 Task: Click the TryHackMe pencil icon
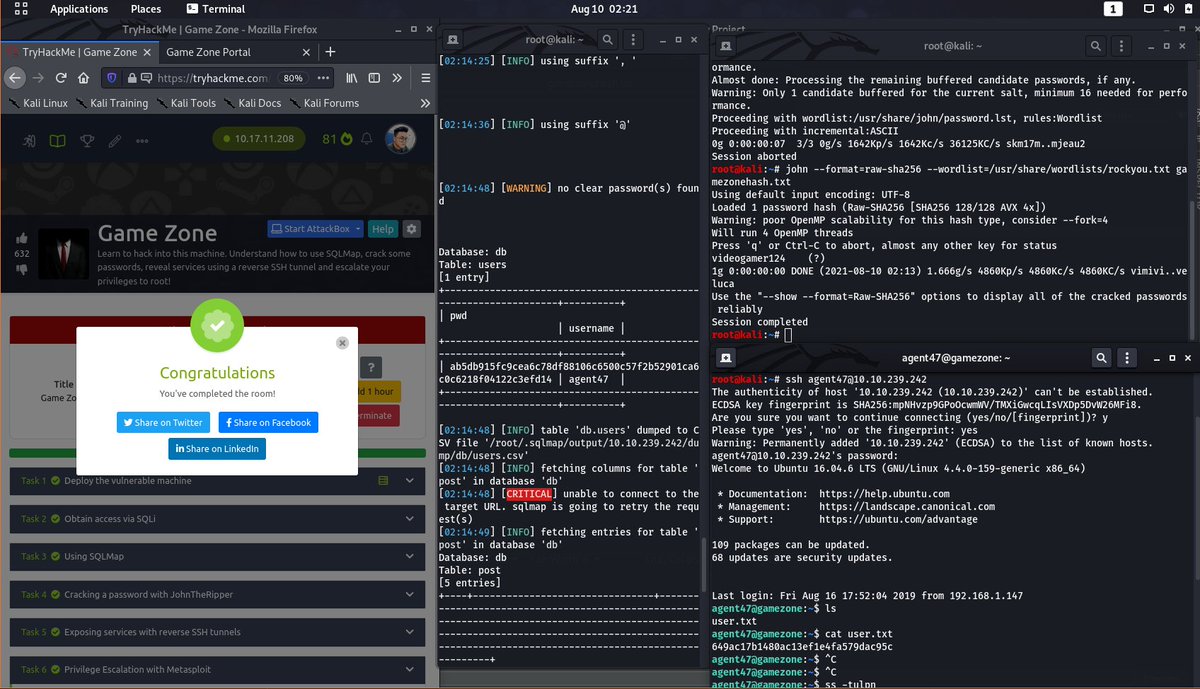[x=115, y=139]
